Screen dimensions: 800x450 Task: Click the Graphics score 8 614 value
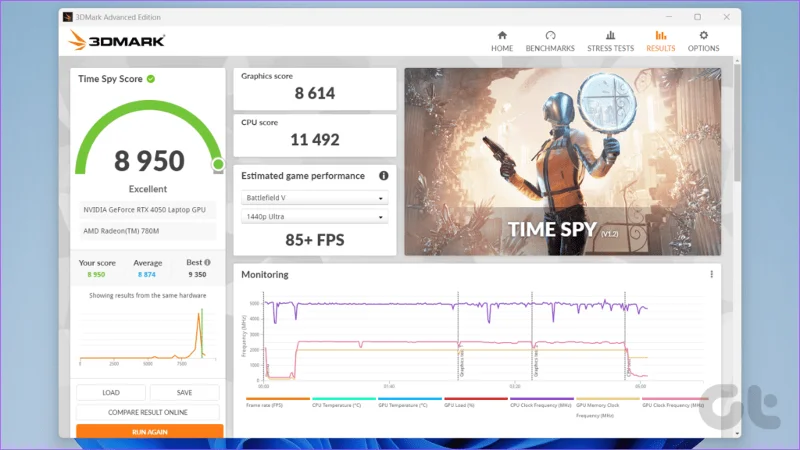(x=315, y=93)
